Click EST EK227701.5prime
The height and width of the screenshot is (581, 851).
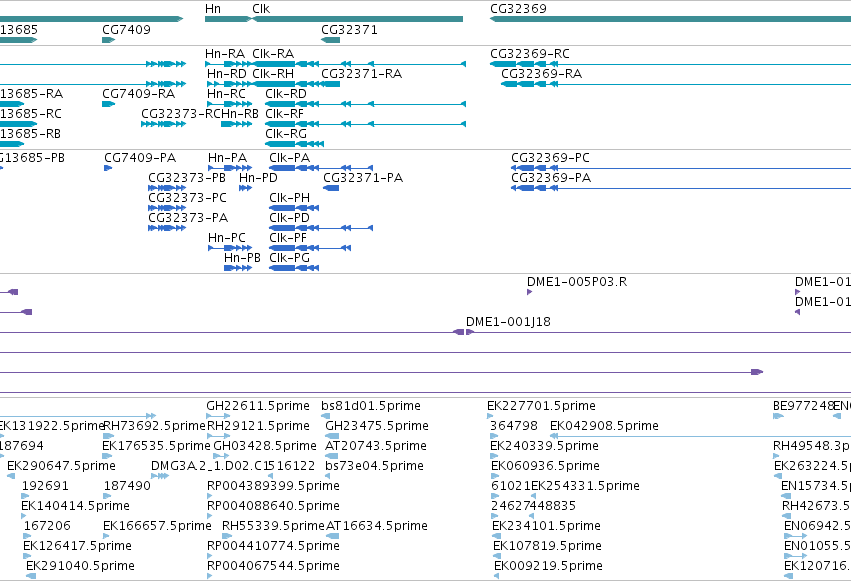click(x=541, y=406)
